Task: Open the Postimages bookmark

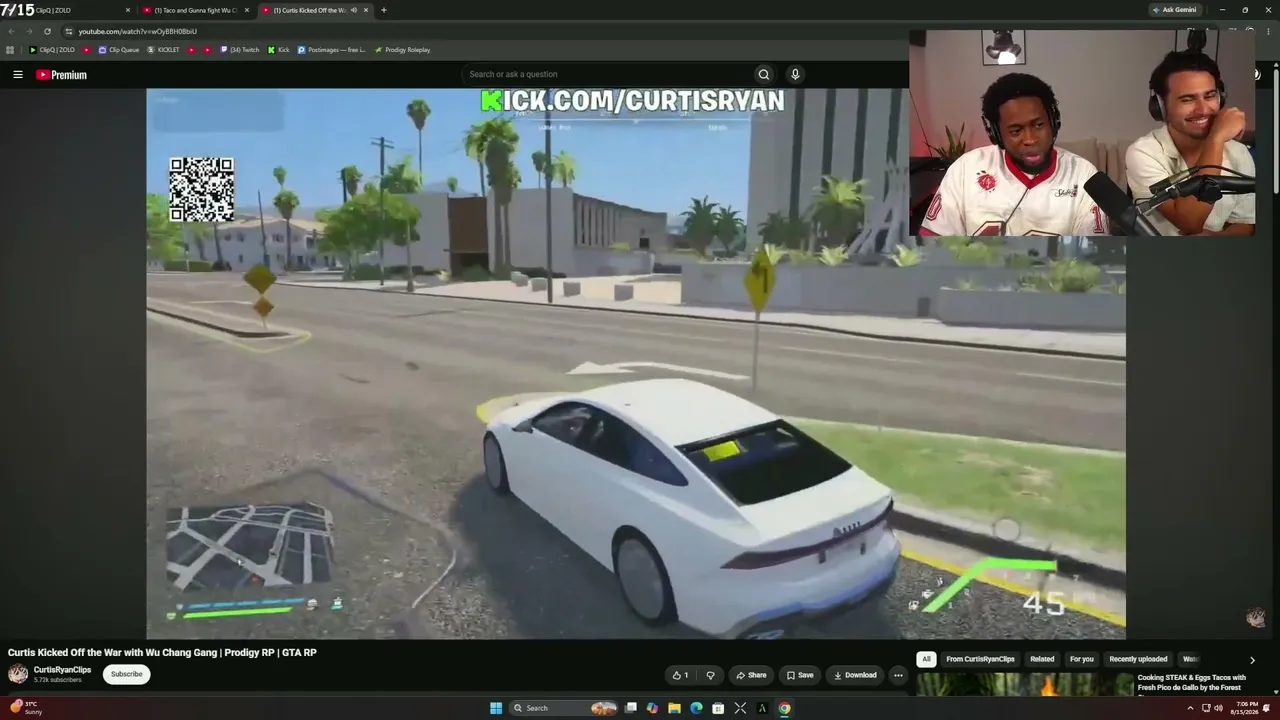Action: point(331,50)
